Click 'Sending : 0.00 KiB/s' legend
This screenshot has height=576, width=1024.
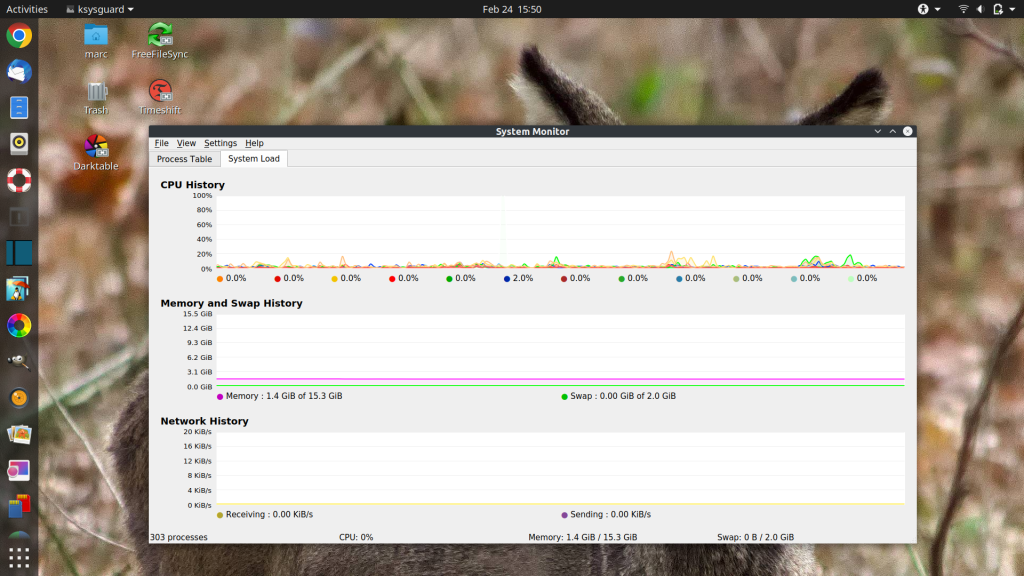click(x=611, y=514)
